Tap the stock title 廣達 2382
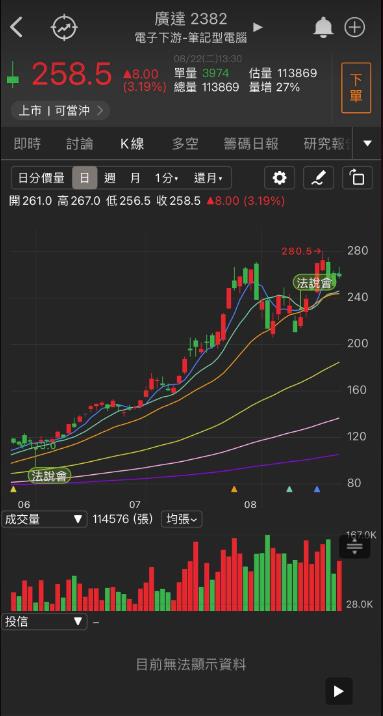Image resolution: width=383 pixels, height=716 pixels. point(191,19)
